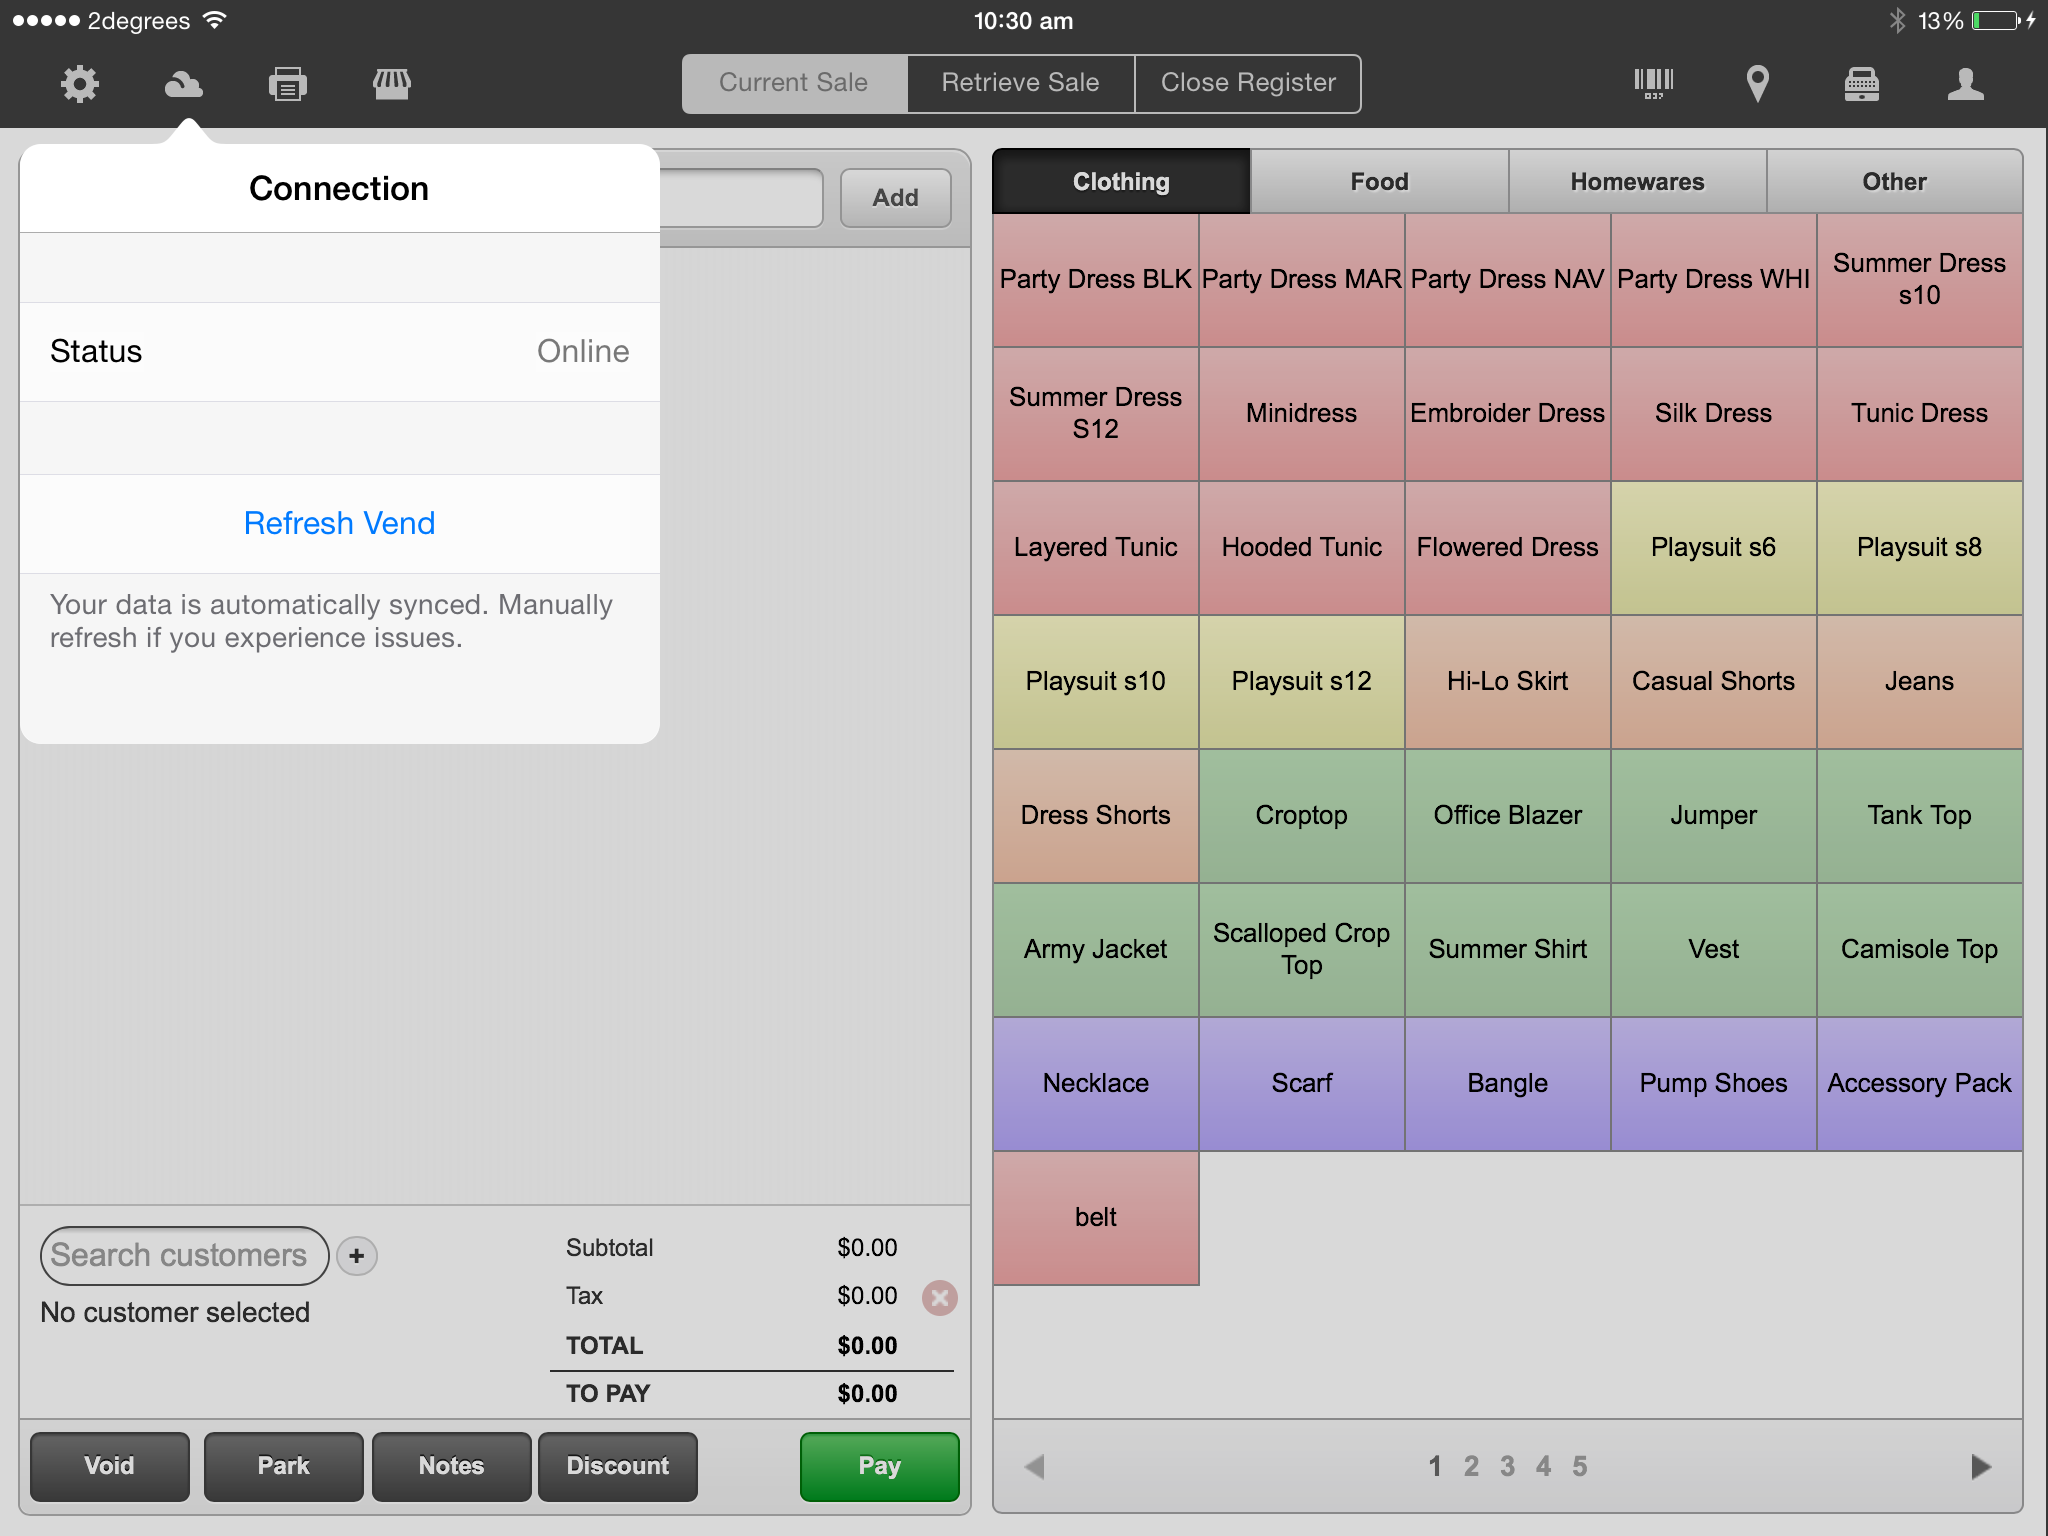This screenshot has height=1536, width=2048.
Task: Add the purple Necklace product tile
Action: 1096,1083
